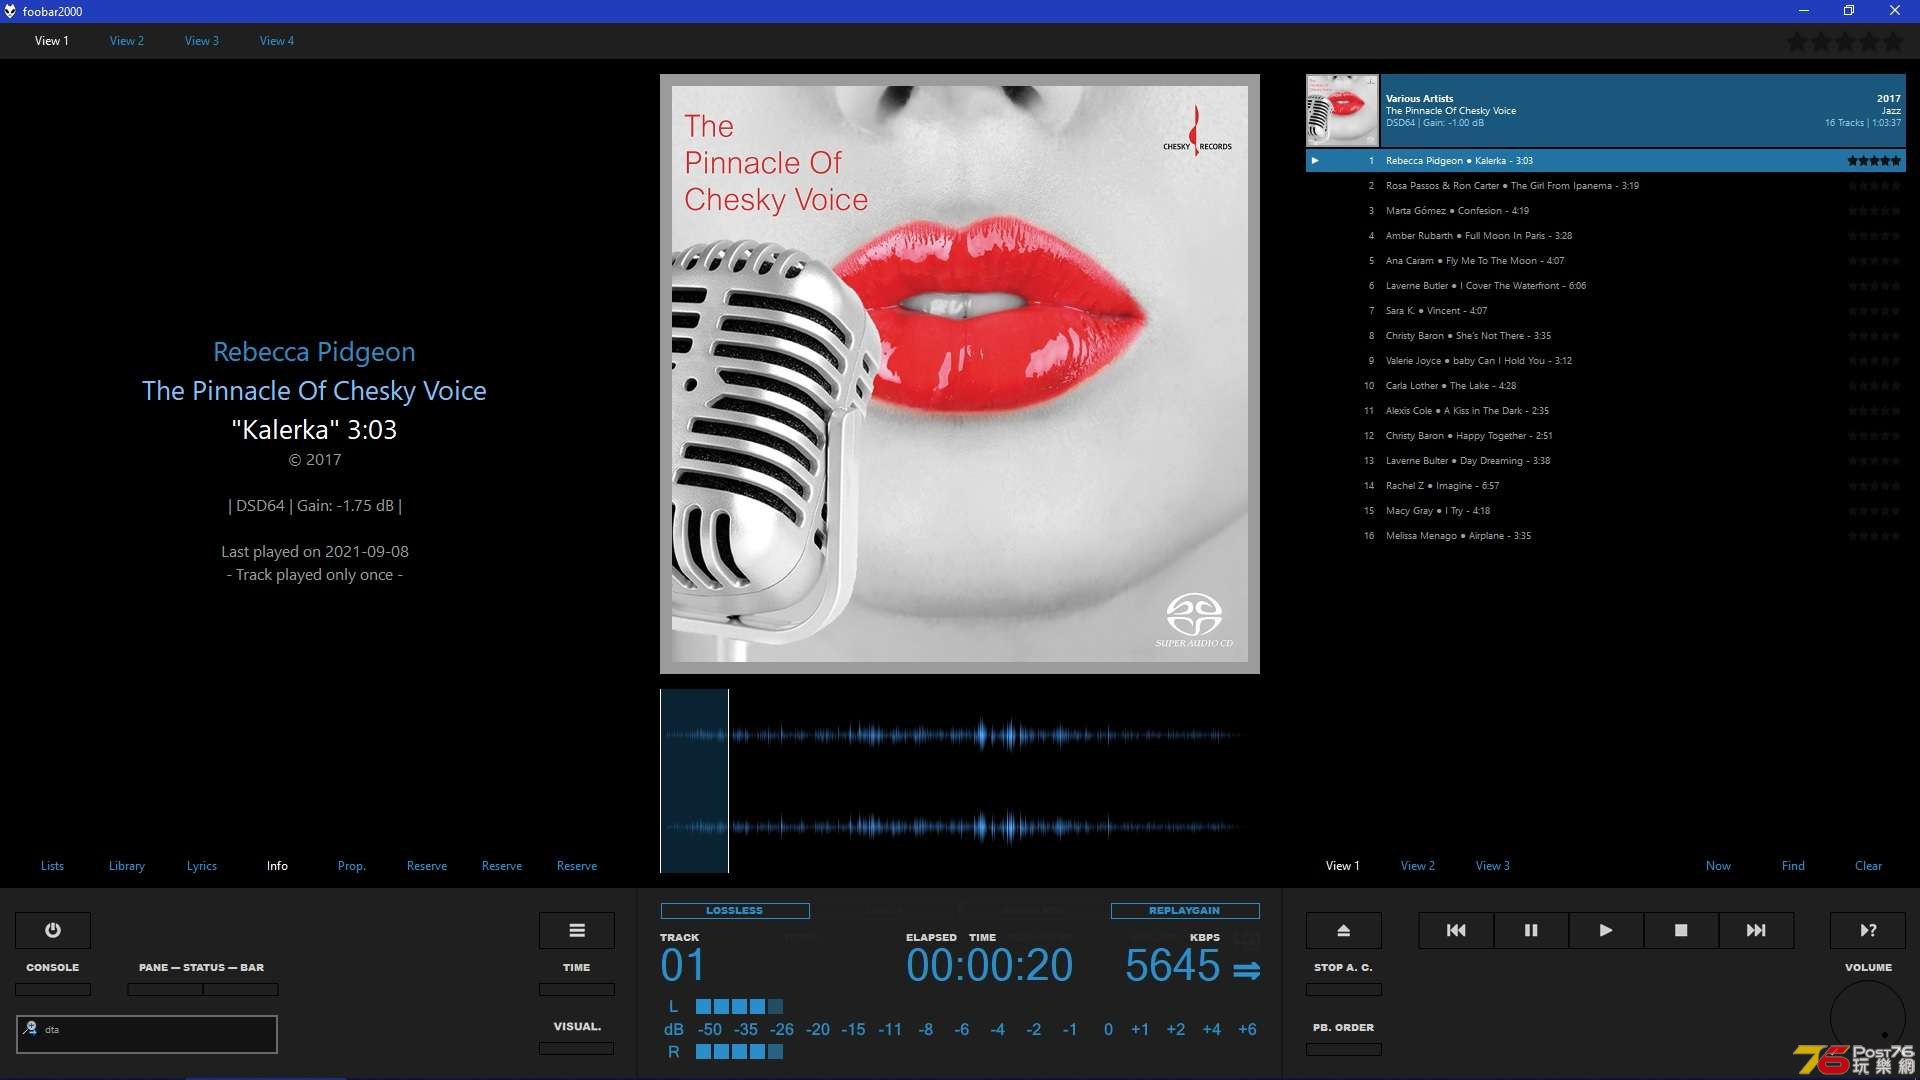Click the Volume knob
1920x1080 pixels.
[1868, 1018]
